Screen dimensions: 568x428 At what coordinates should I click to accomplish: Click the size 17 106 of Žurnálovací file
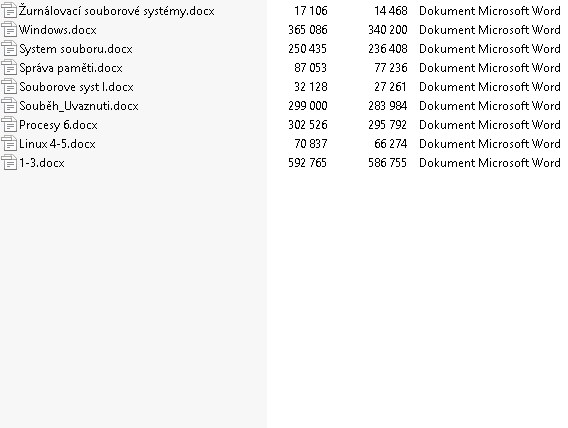[311, 11]
